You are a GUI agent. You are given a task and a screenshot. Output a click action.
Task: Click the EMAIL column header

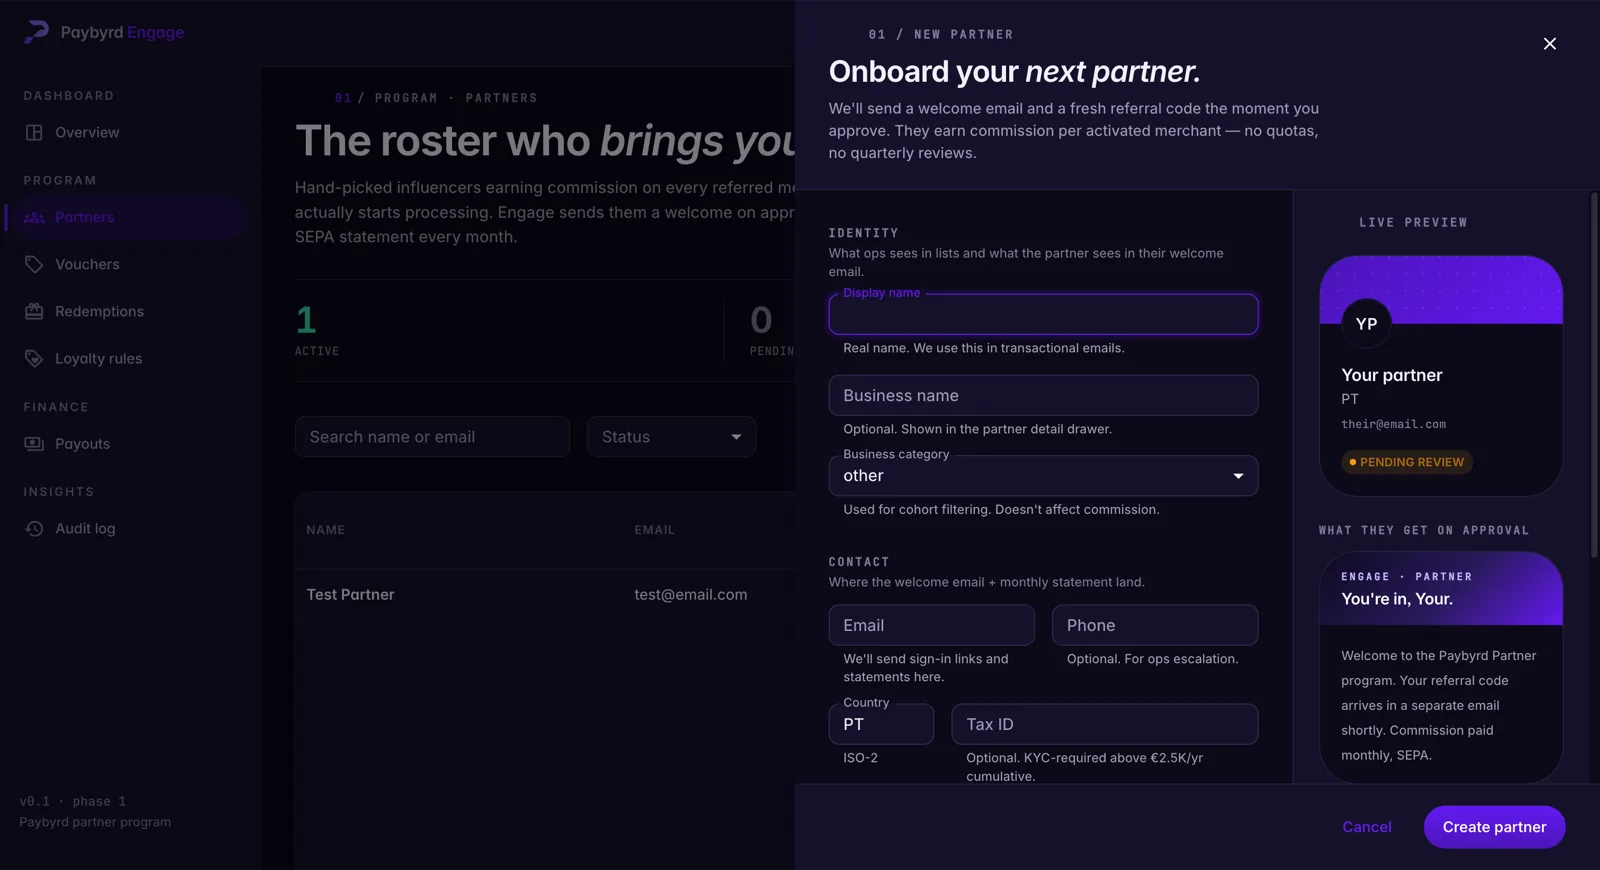pos(654,530)
